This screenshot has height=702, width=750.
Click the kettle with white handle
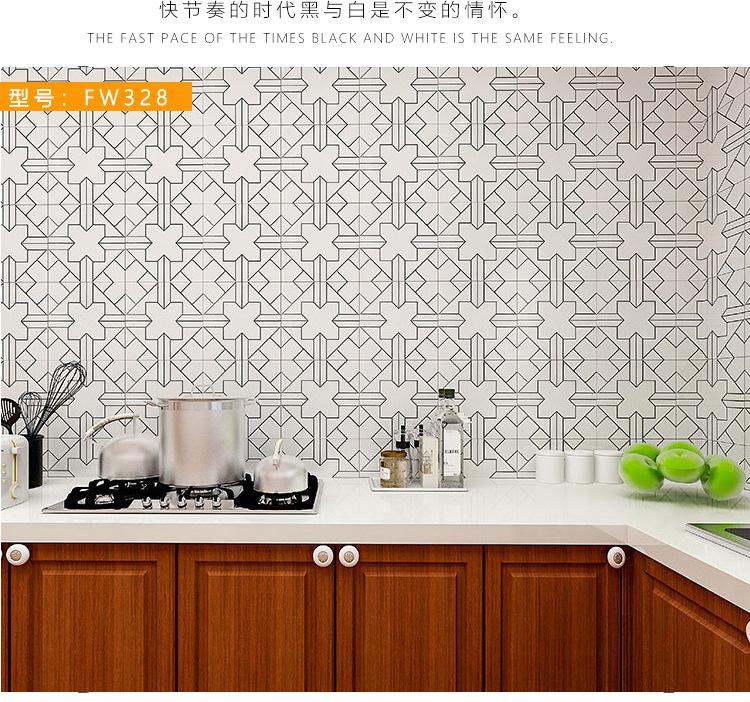[124, 450]
